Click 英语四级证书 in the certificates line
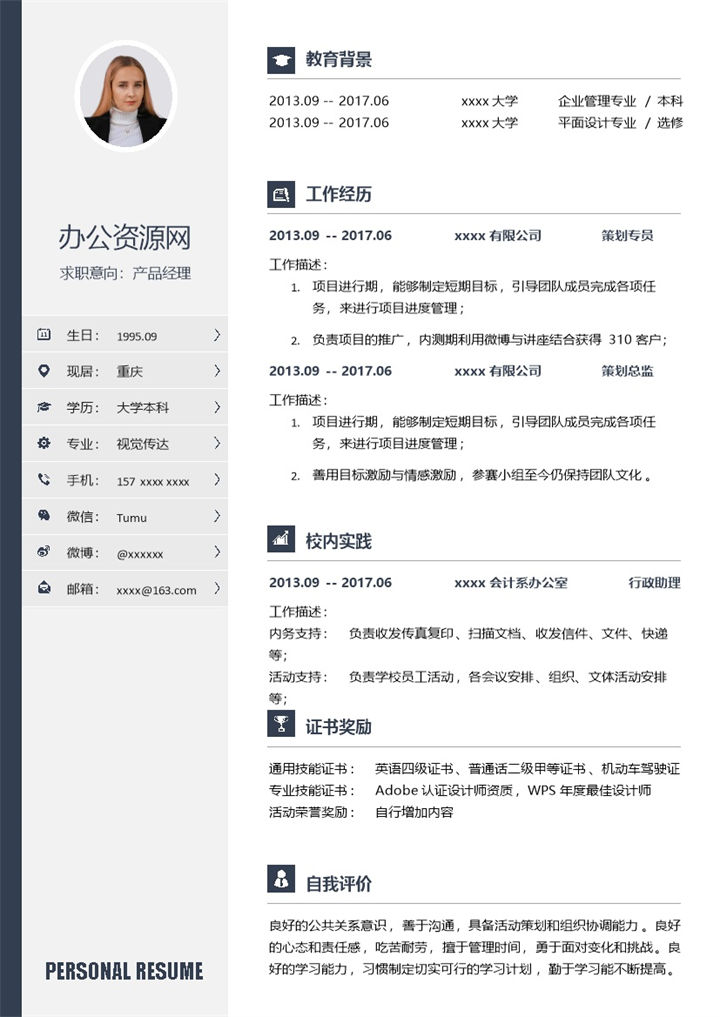The height and width of the screenshot is (1017, 720). (x=414, y=769)
